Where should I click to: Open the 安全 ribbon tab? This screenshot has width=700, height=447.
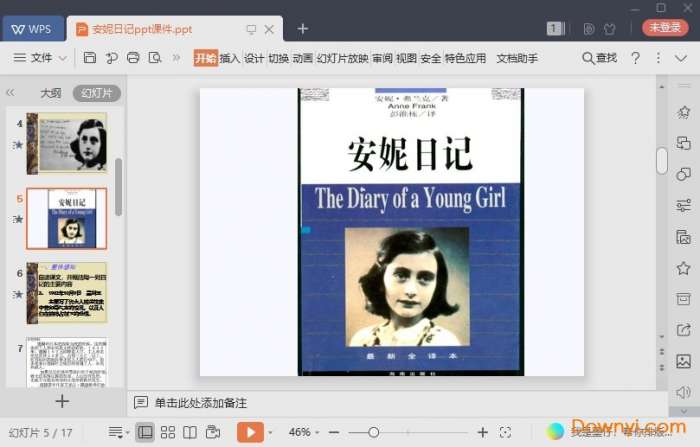click(431, 58)
